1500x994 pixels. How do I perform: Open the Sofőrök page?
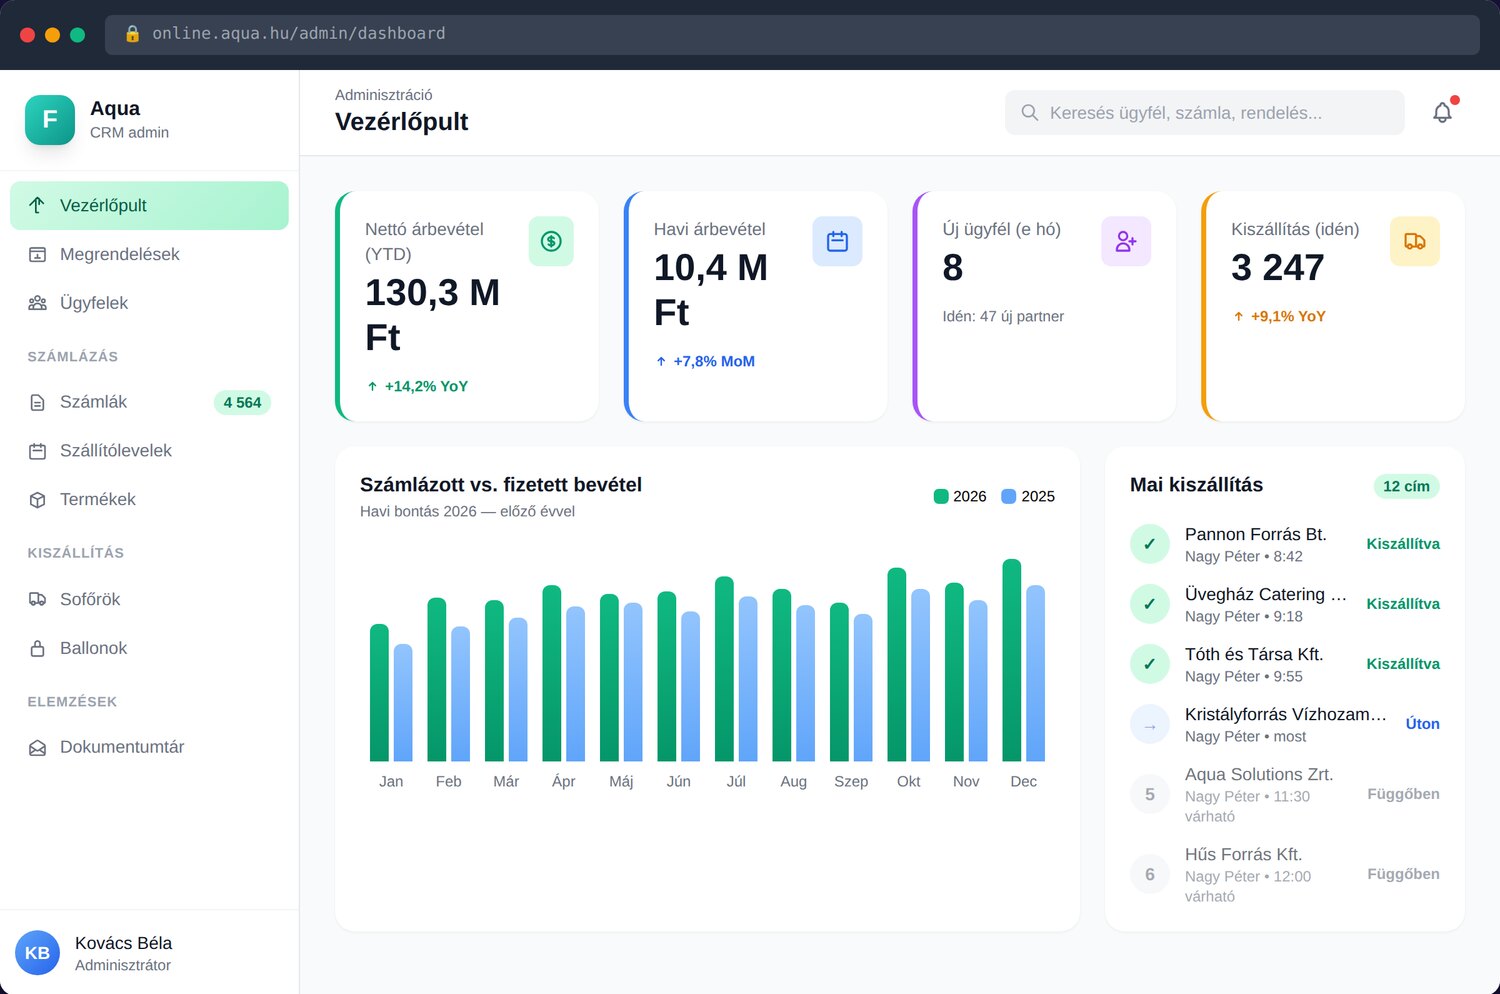tap(149, 599)
